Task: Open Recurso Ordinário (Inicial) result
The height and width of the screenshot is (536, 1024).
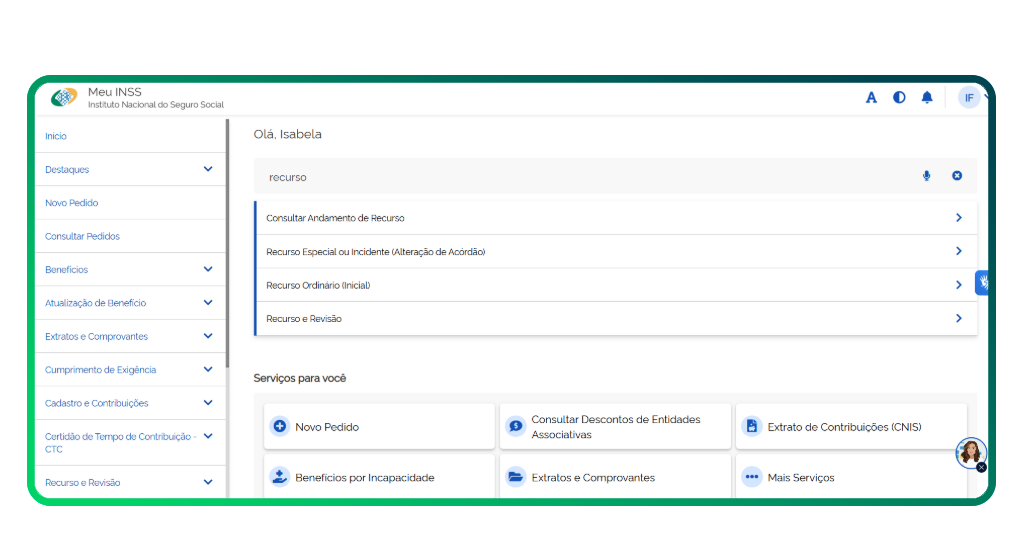Action: (616, 285)
